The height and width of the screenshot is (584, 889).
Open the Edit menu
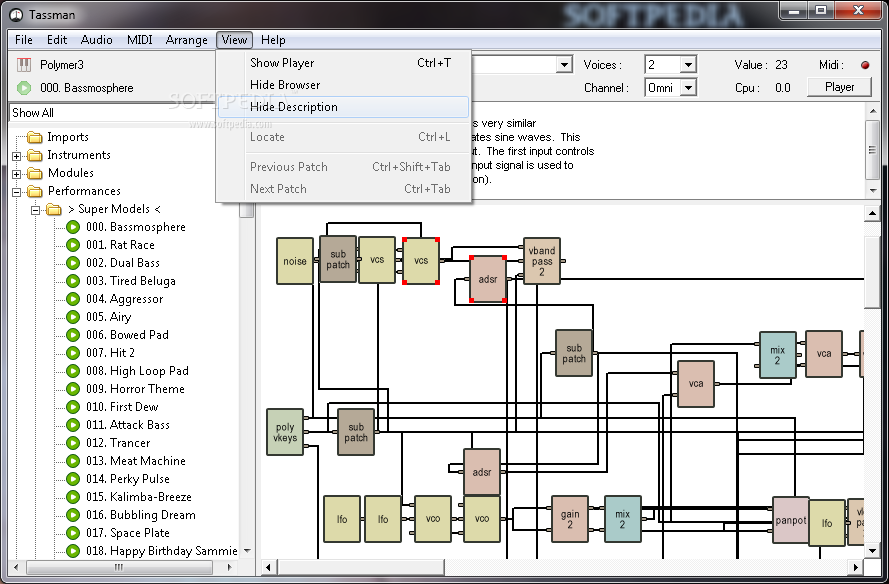coord(57,40)
